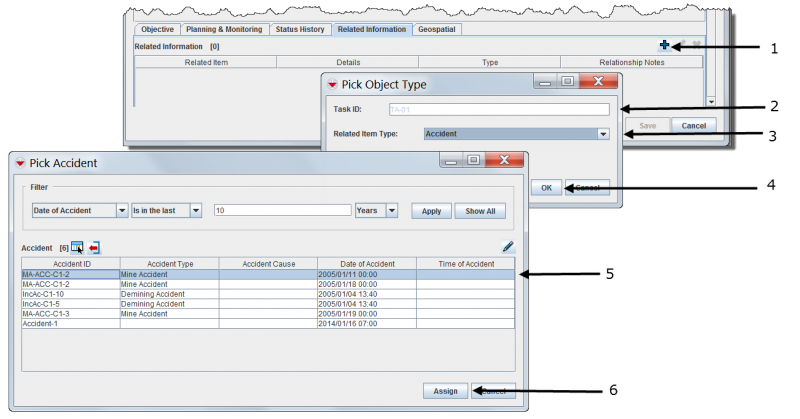Open the Date of Accident filter dropdown
This screenshot has width=800, height=419.
(122, 211)
